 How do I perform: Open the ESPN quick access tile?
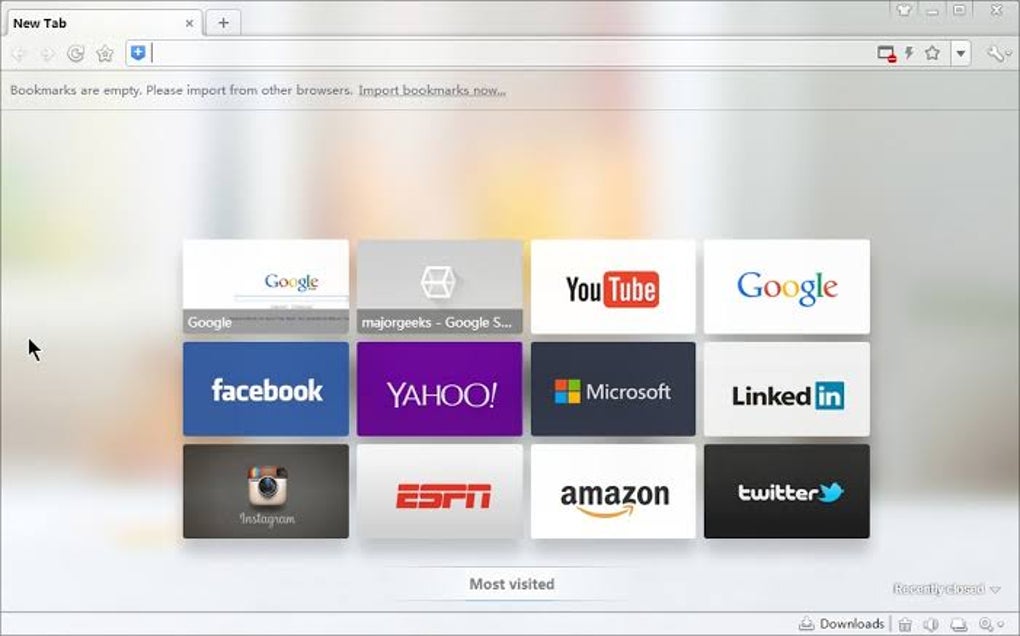pyautogui.click(x=439, y=491)
